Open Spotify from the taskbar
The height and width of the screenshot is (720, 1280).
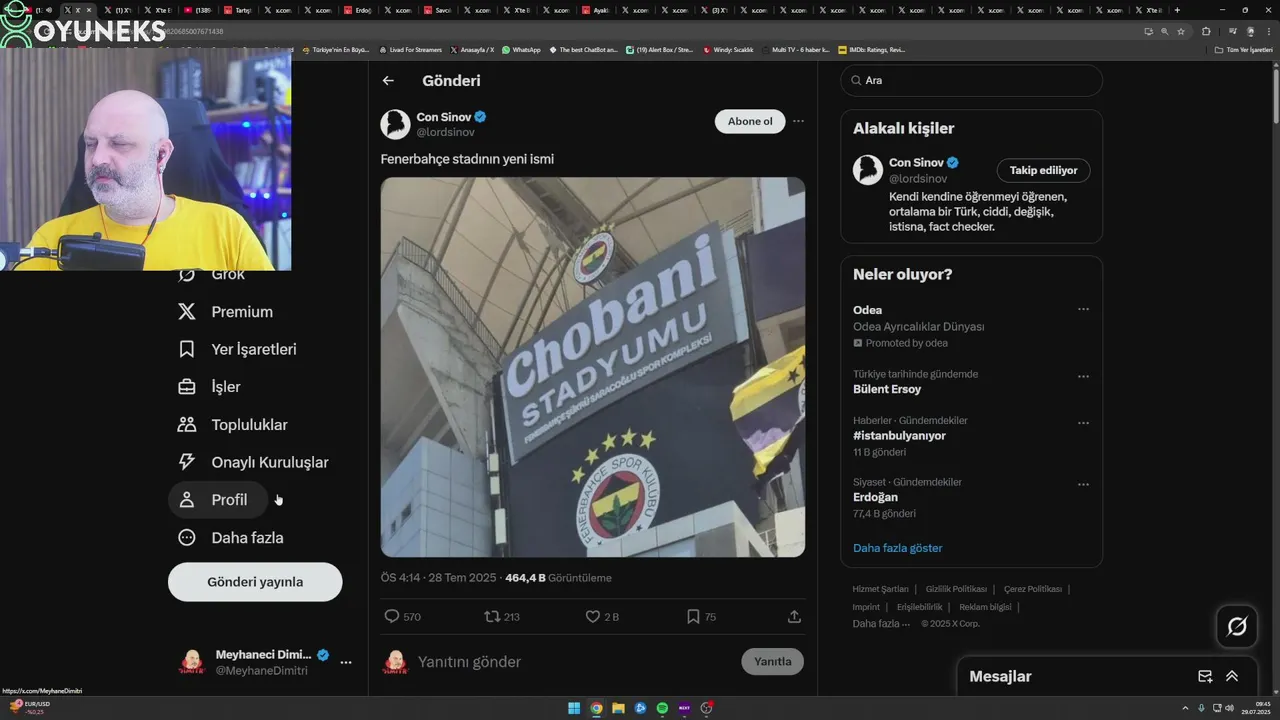tap(662, 708)
